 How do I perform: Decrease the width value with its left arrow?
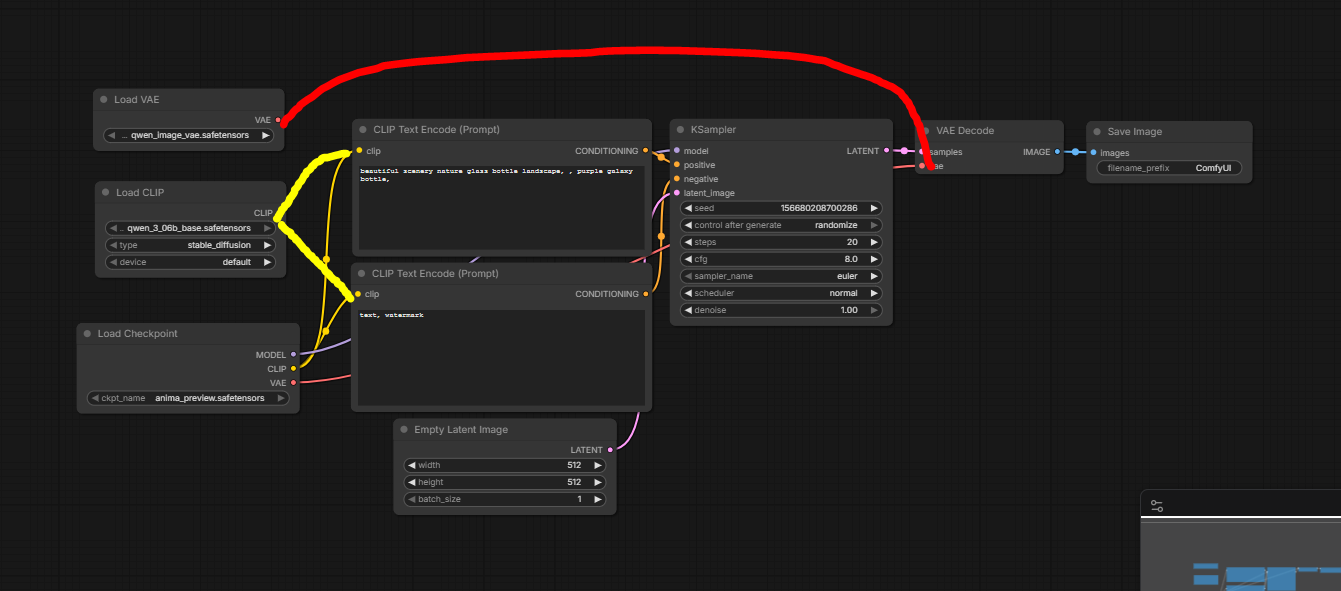[410, 465]
